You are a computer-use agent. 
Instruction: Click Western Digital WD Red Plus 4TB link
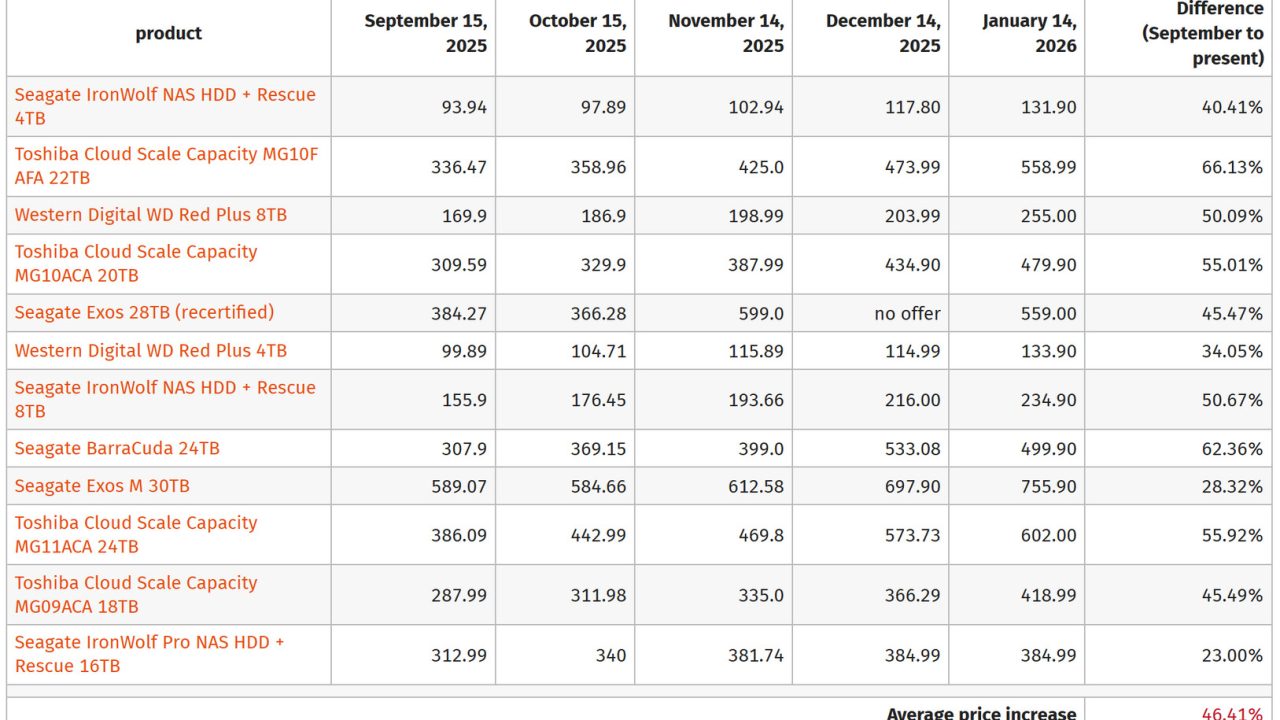[x=150, y=351]
